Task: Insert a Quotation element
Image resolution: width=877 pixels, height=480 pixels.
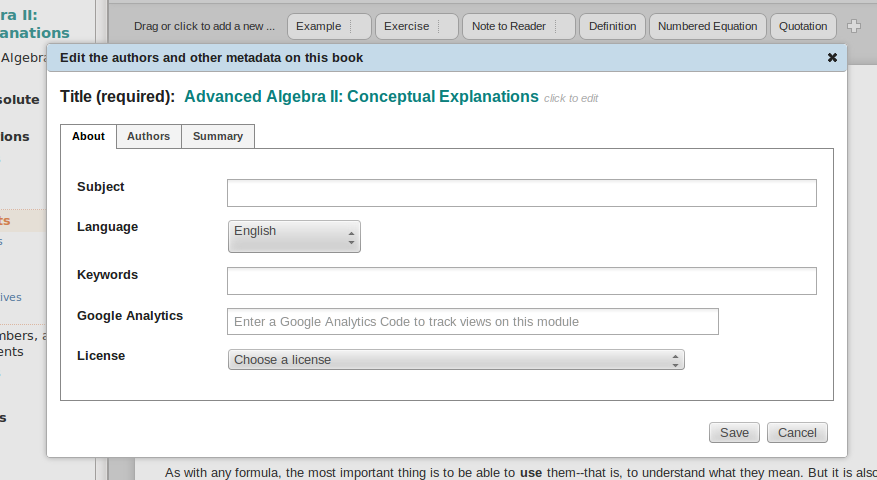Action: [803, 26]
